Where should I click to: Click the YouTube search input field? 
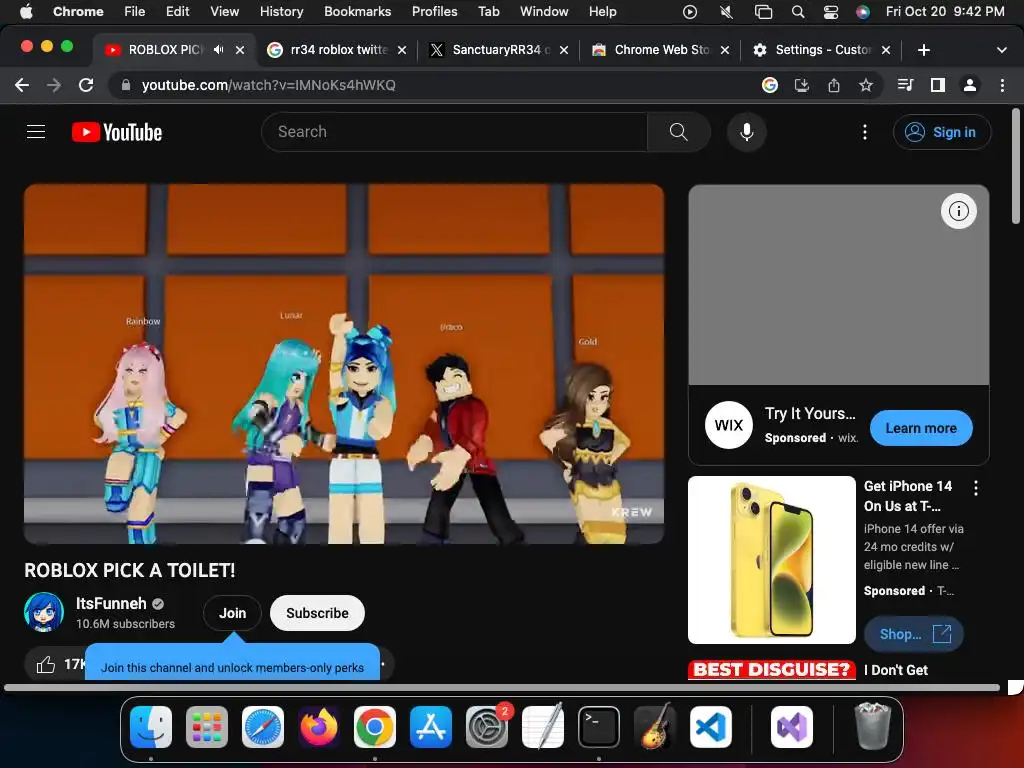[x=455, y=132]
